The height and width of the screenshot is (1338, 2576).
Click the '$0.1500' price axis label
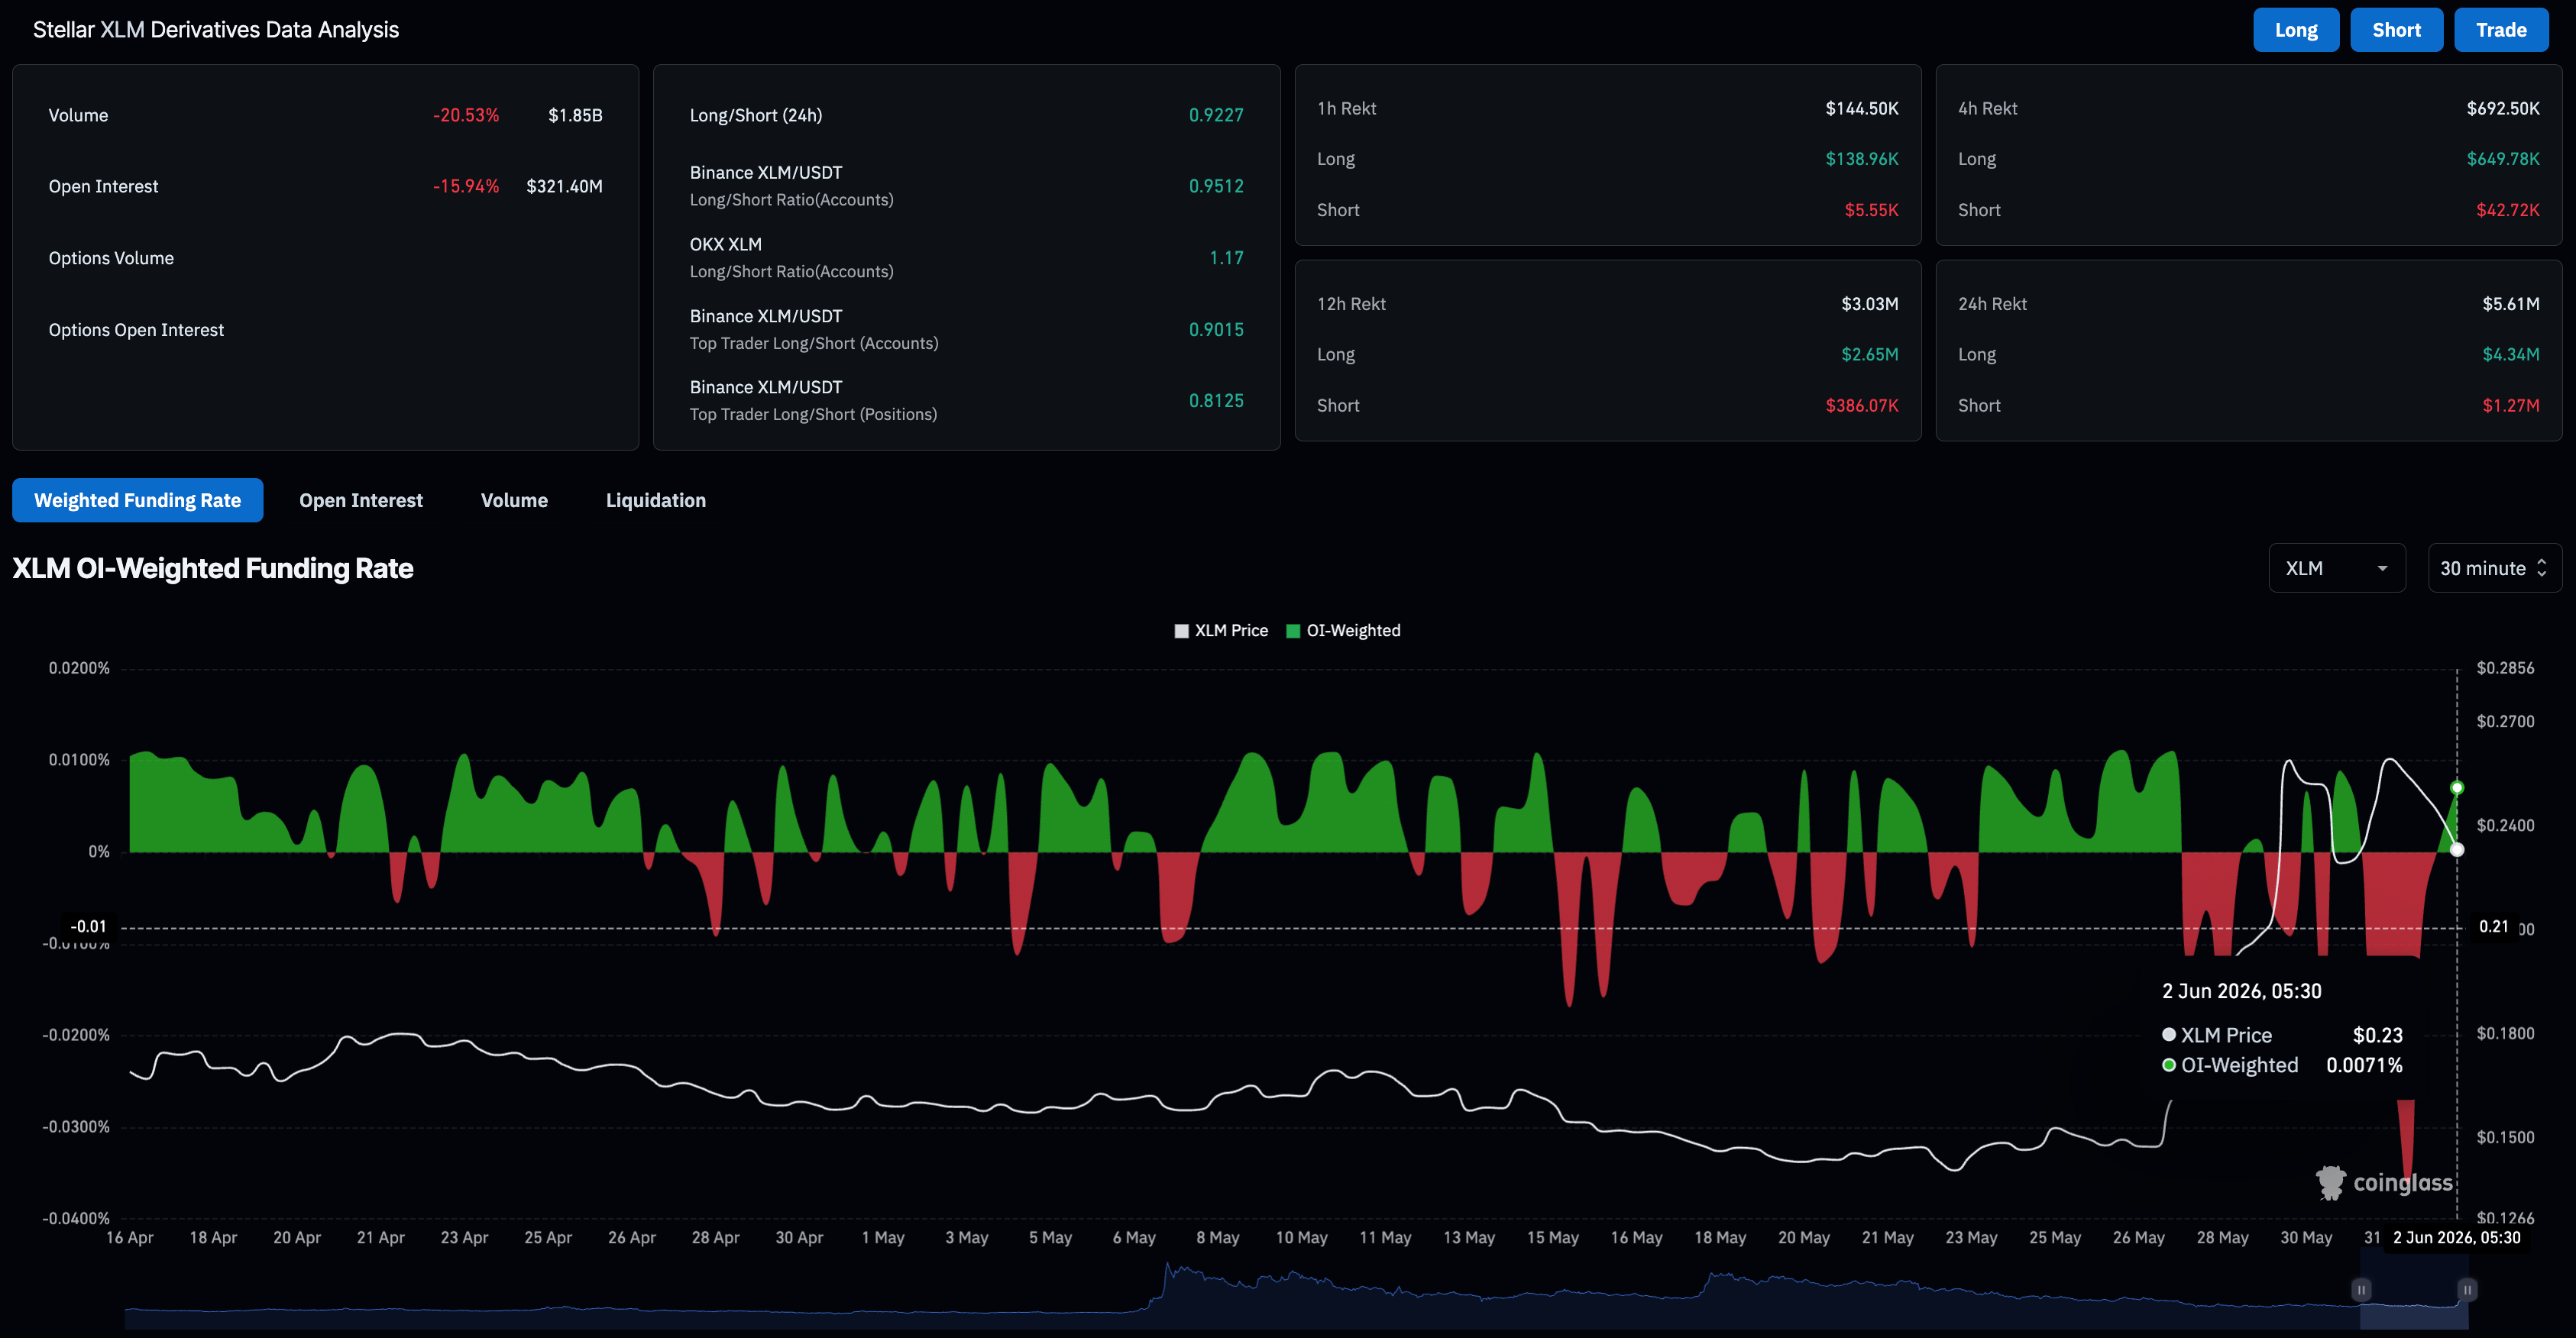(x=2505, y=1137)
